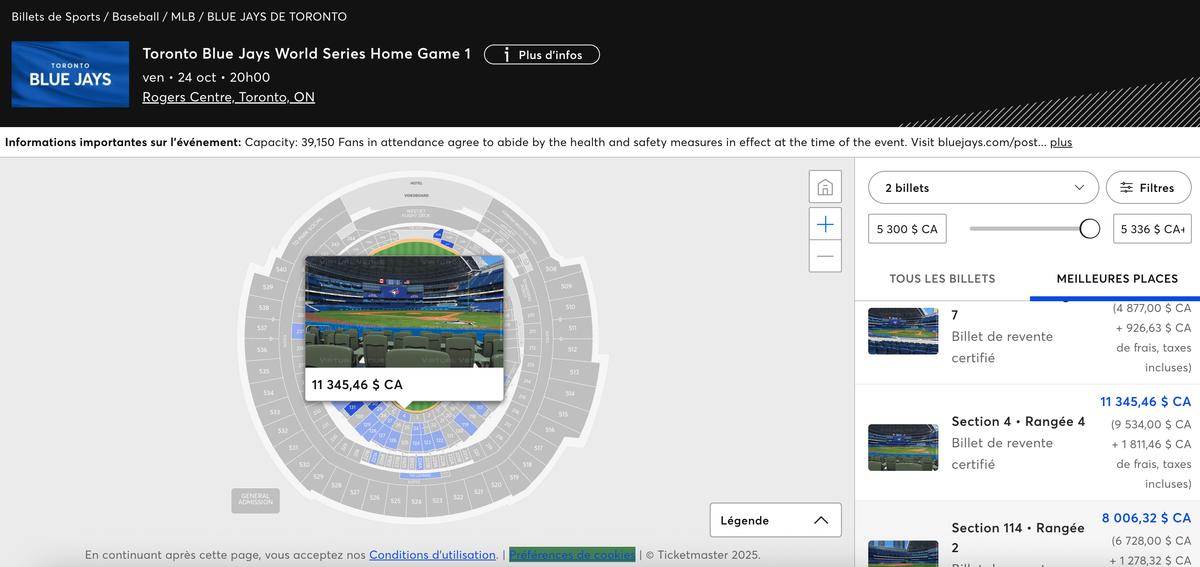This screenshot has height=567, width=1200.
Task: Click the minimum price field 5 300 $
Action: pyautogui.click(x=907, y=229)
